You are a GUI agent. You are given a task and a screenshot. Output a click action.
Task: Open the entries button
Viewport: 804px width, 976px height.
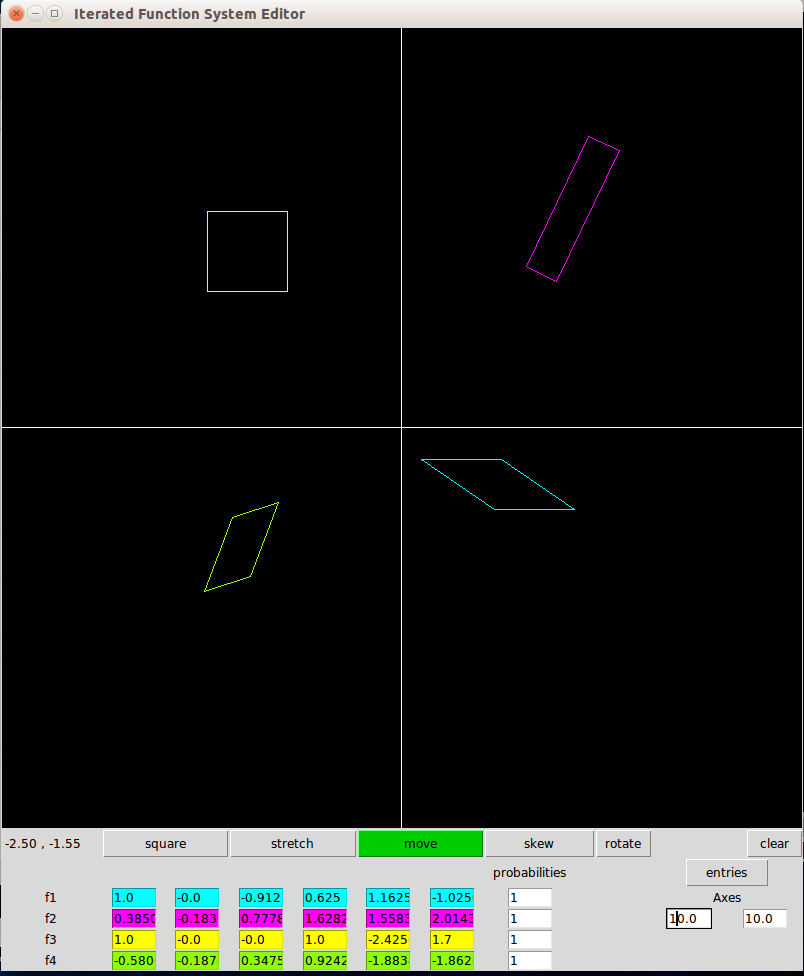726,873
